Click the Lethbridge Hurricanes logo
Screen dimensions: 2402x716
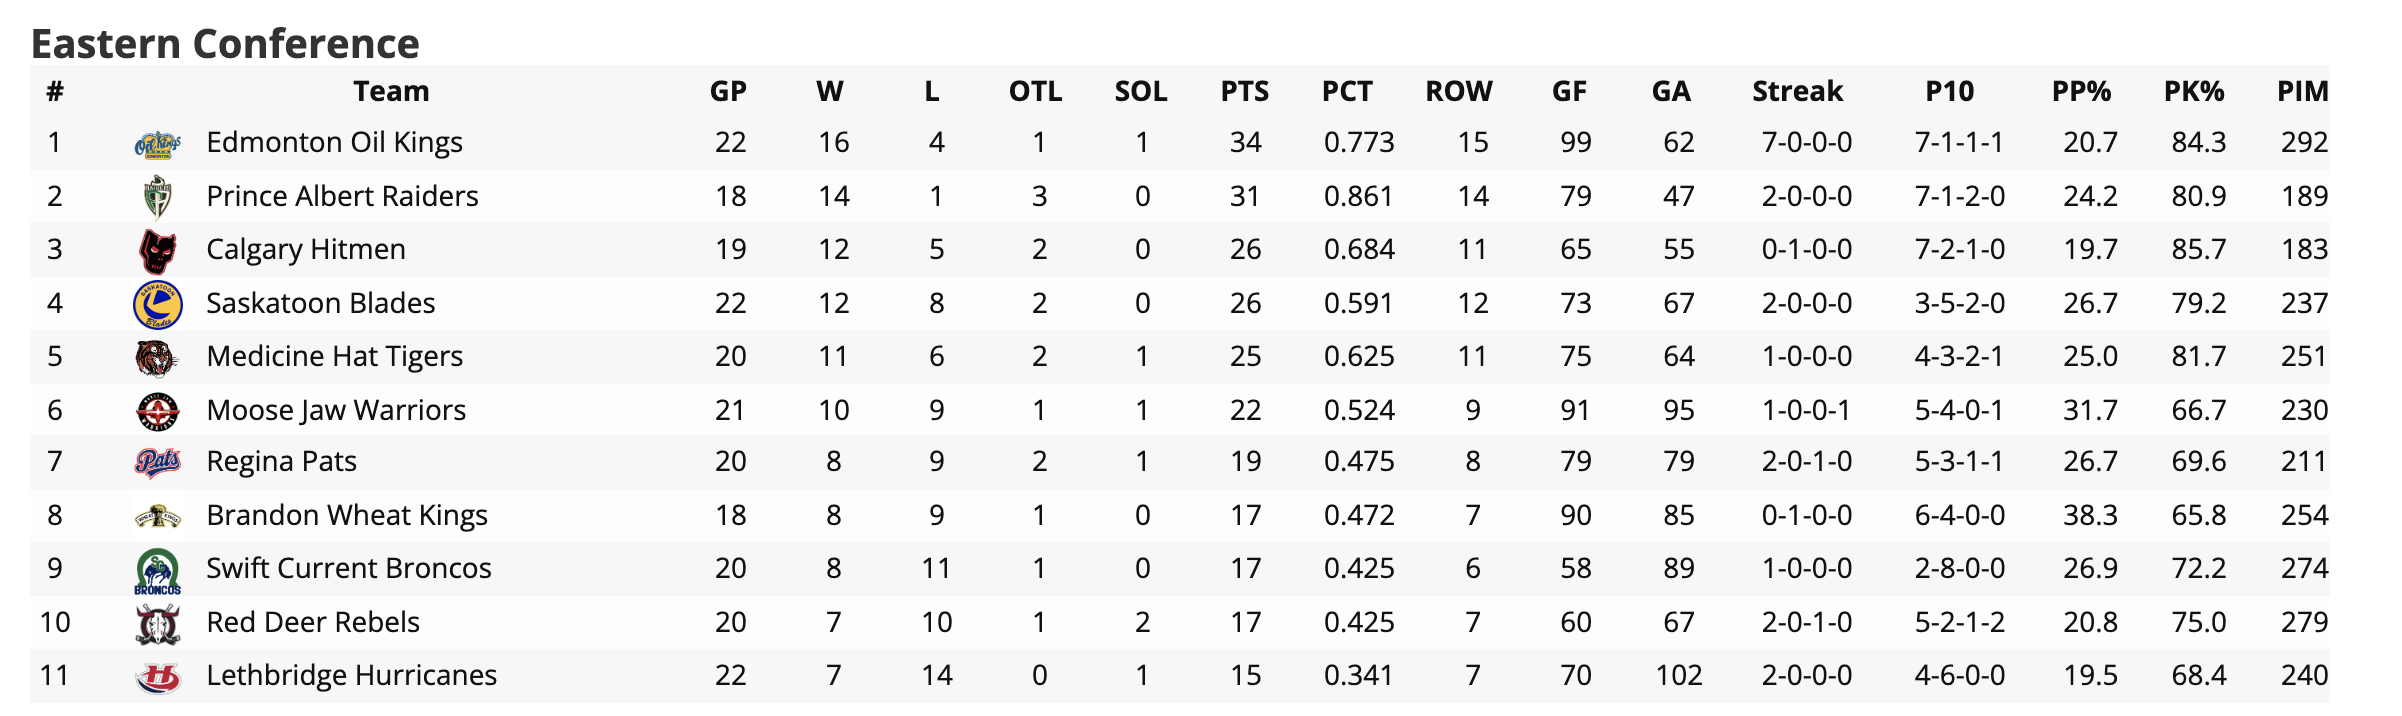[157, 677]
